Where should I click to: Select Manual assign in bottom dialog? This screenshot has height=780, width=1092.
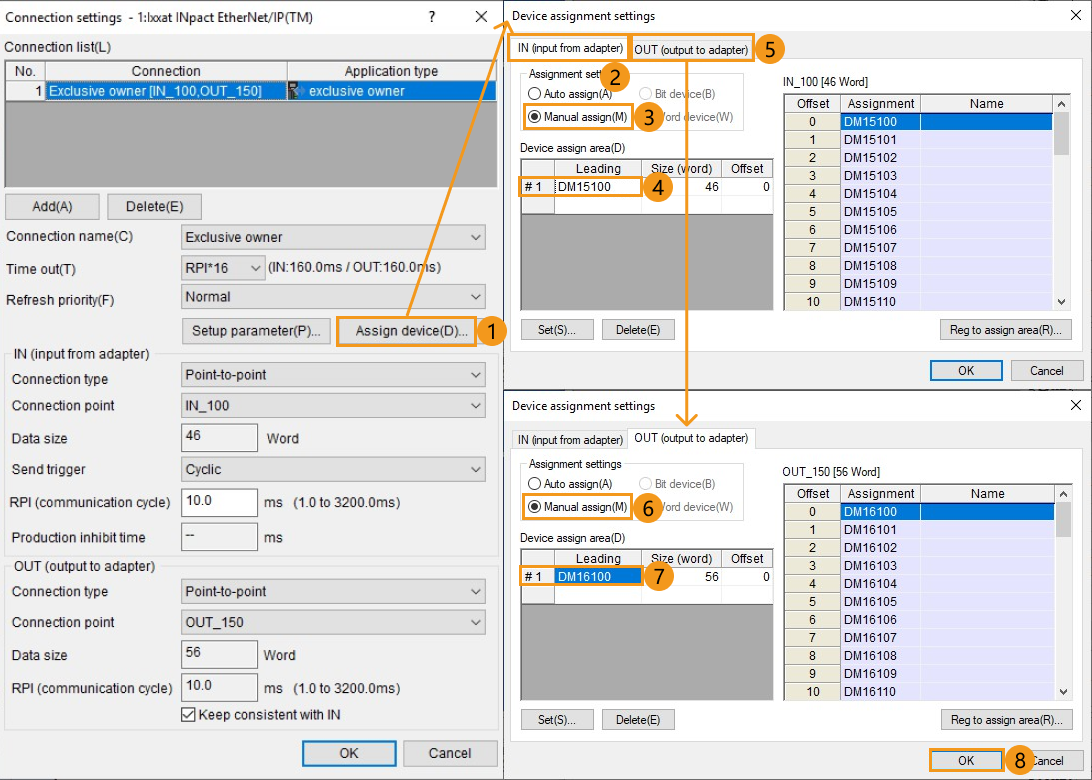pos(535,507)
